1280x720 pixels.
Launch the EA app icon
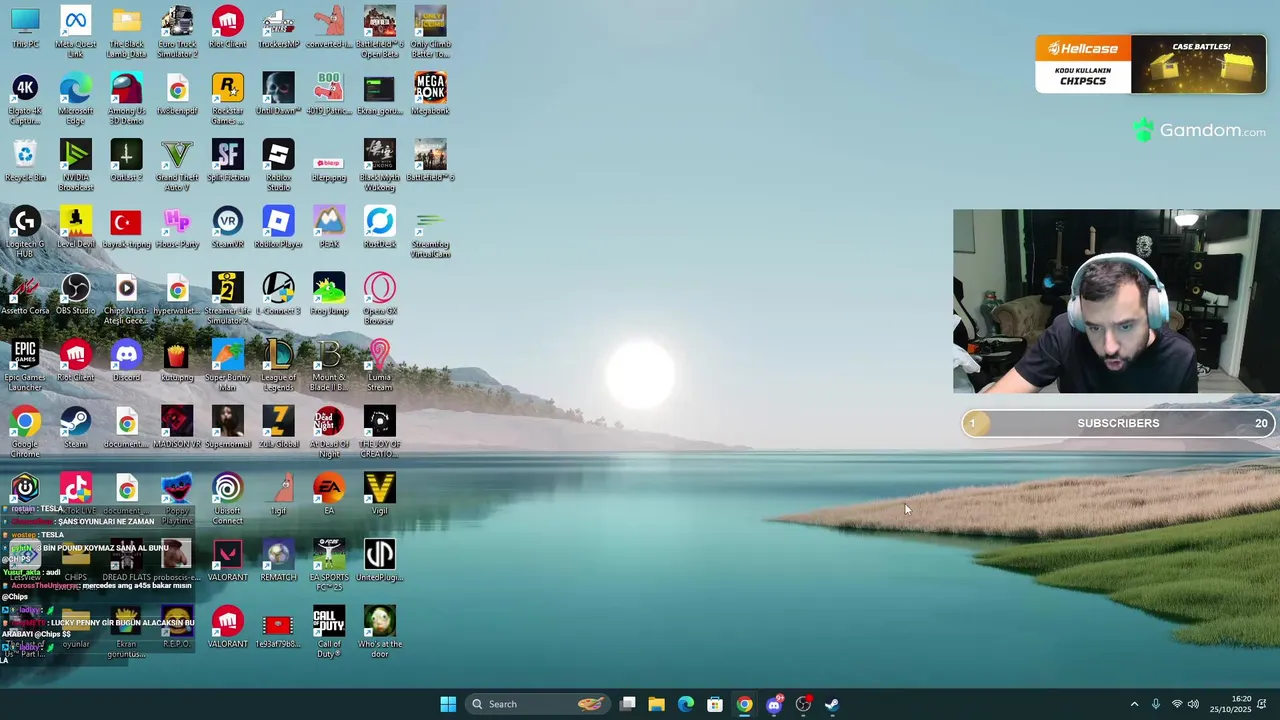(x=329, y=495)
